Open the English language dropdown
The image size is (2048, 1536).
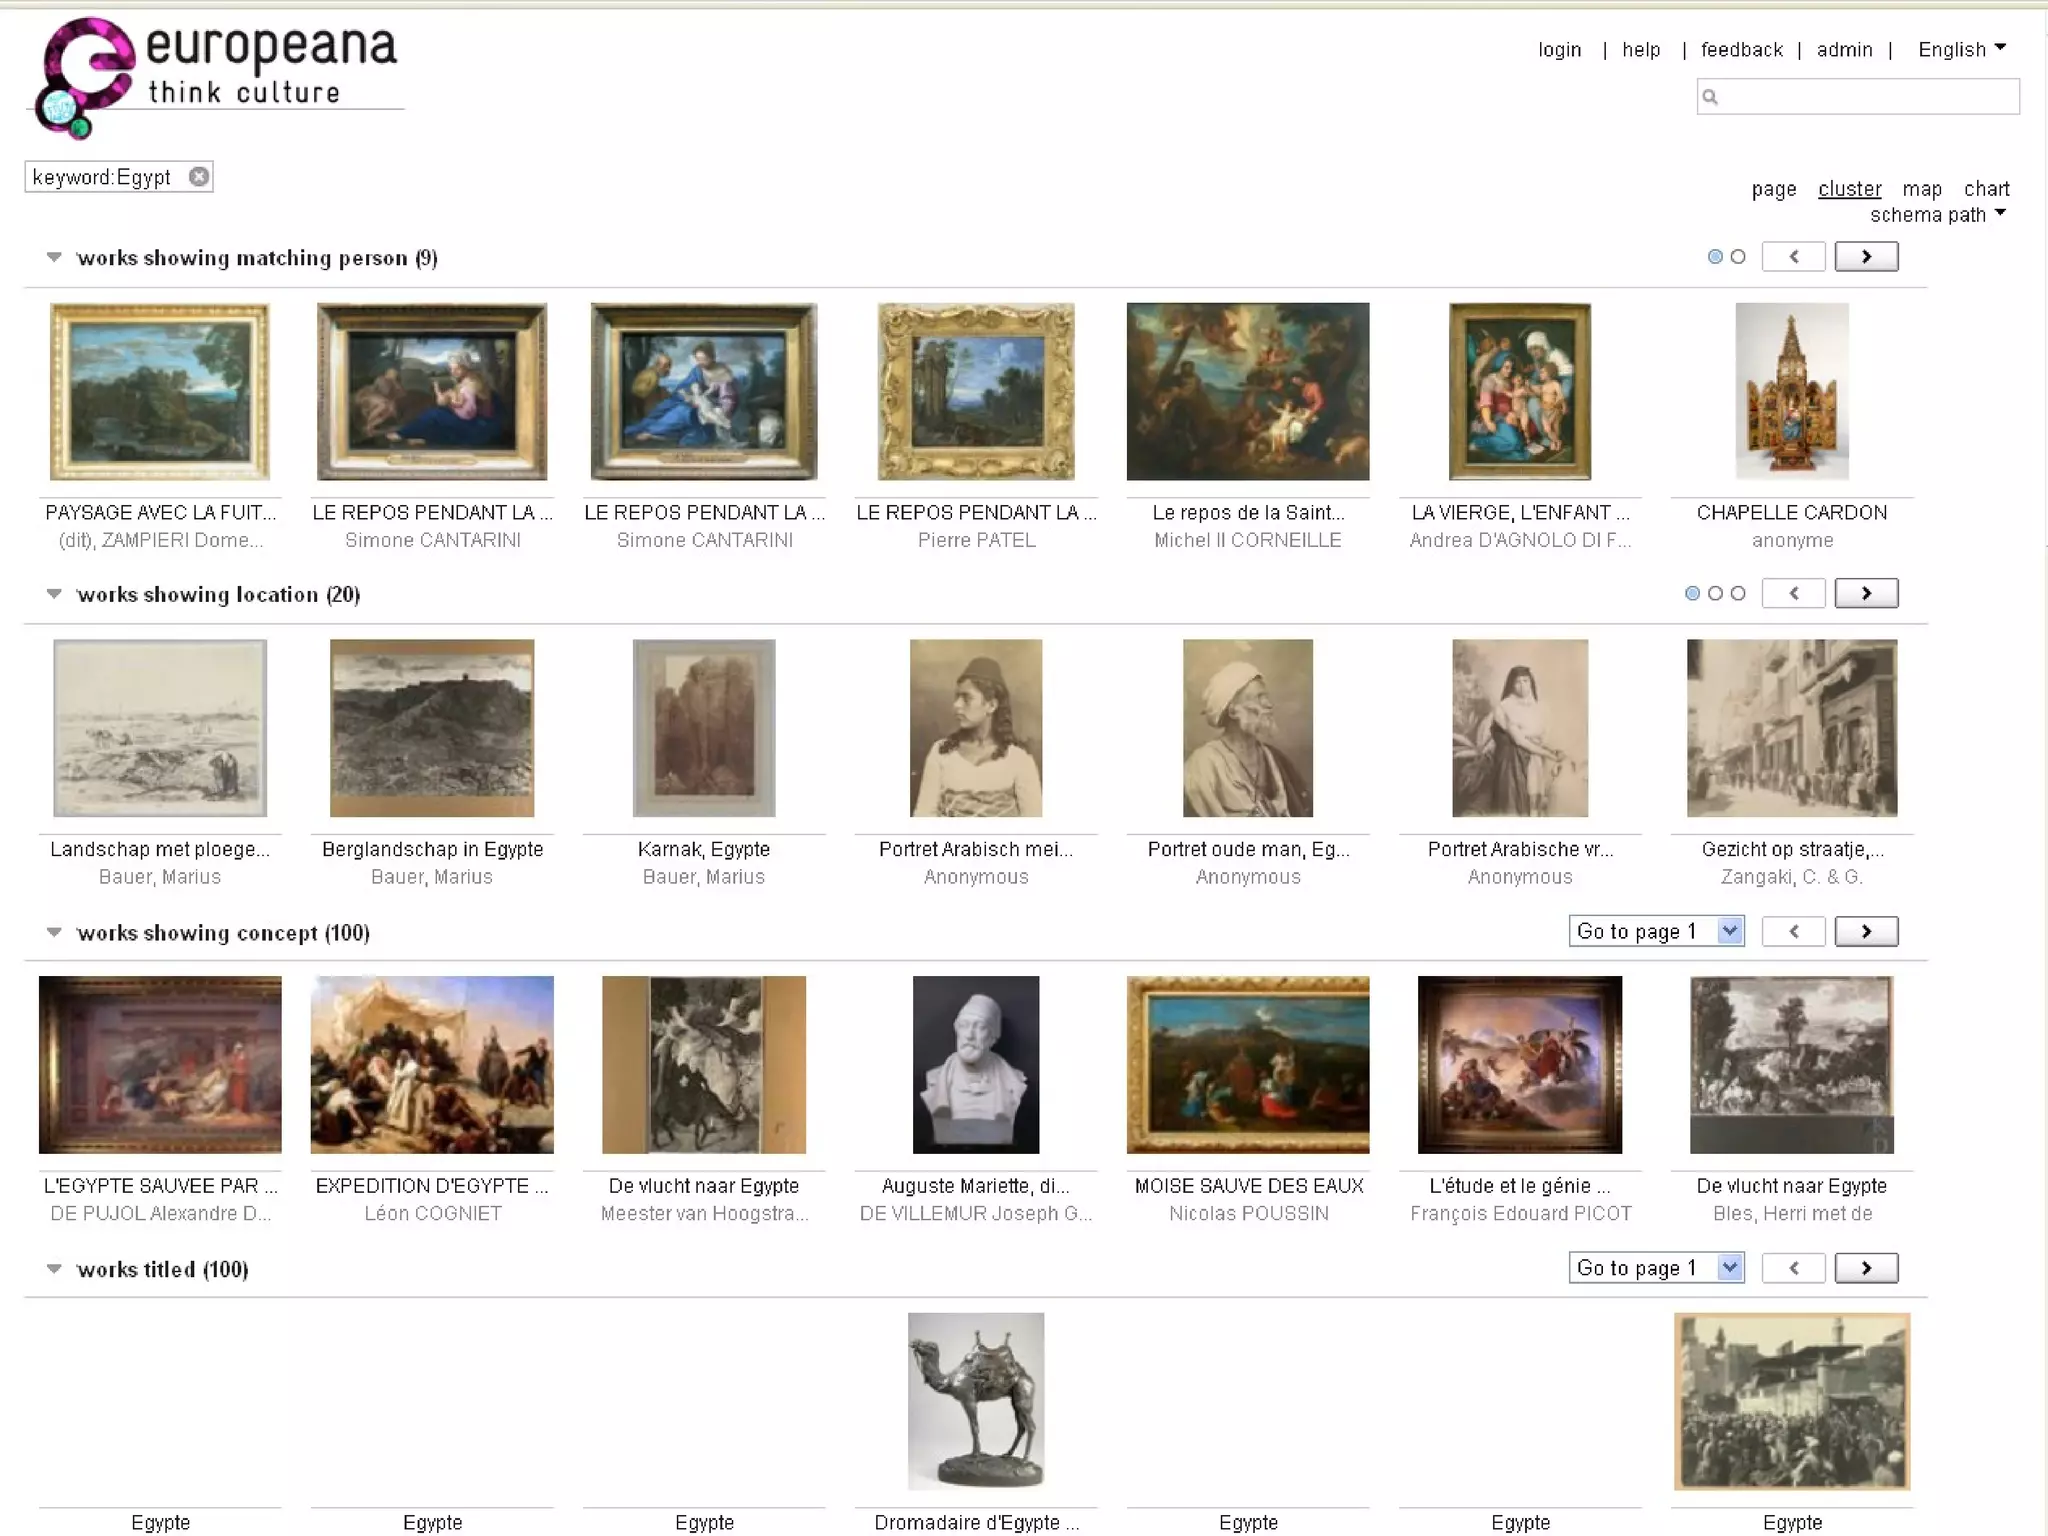coord(1961,49)
